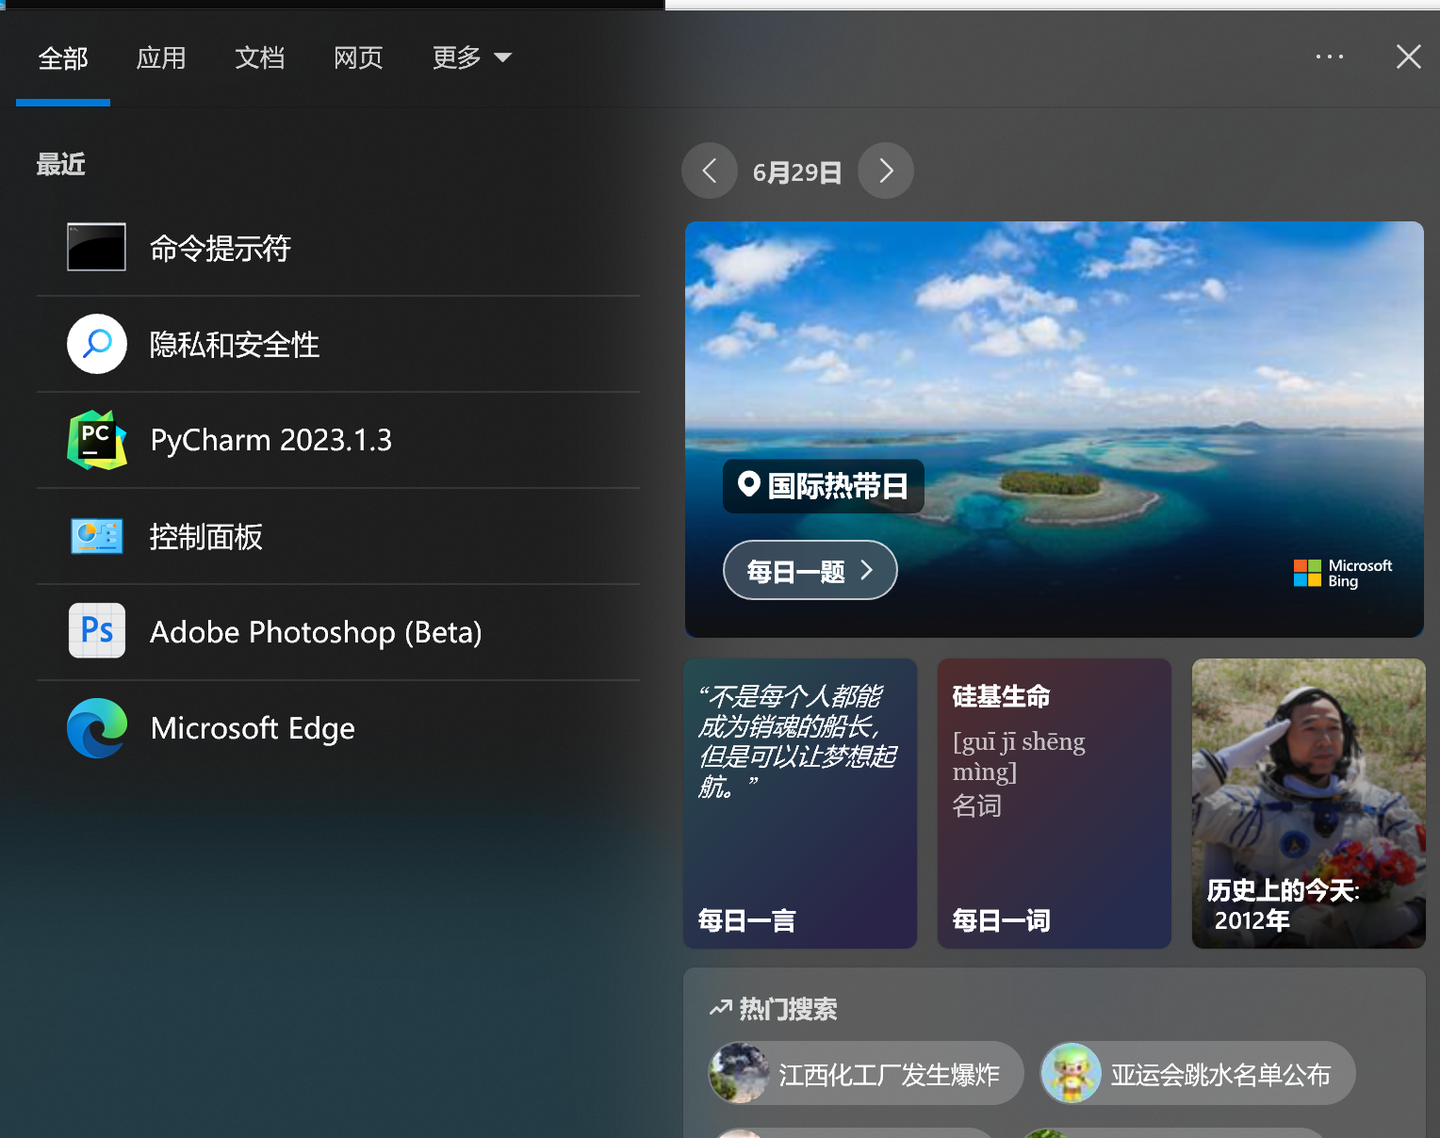
Task: Switch to the 文档 tab
Action: [x=260, y=58]
